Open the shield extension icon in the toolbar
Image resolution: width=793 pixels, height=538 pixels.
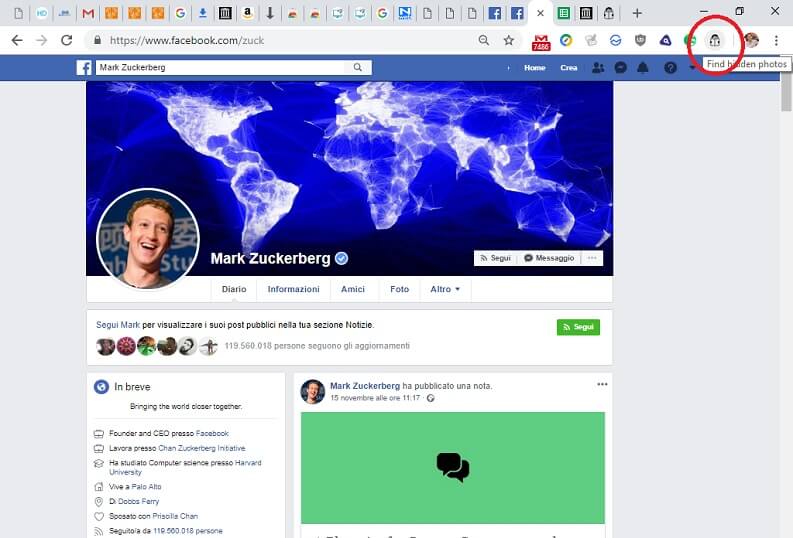(640, 40)
